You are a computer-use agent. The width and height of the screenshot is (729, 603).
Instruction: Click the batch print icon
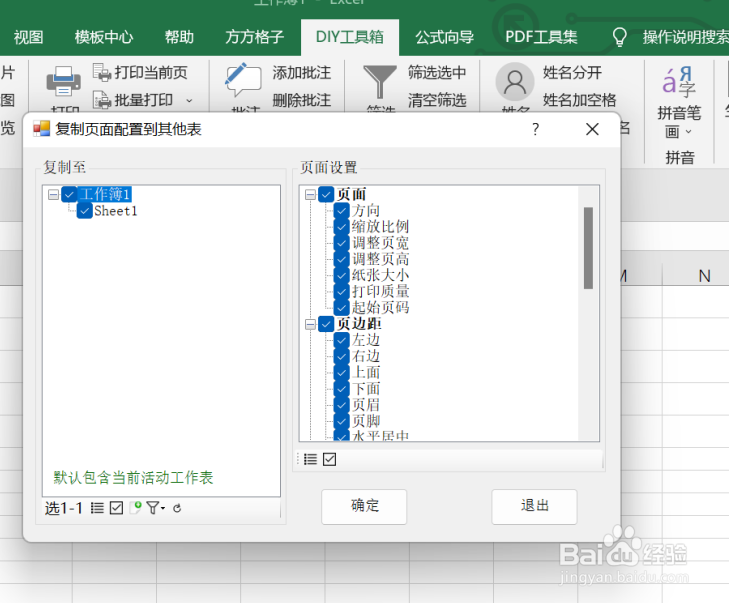click(x=102, y=100)
